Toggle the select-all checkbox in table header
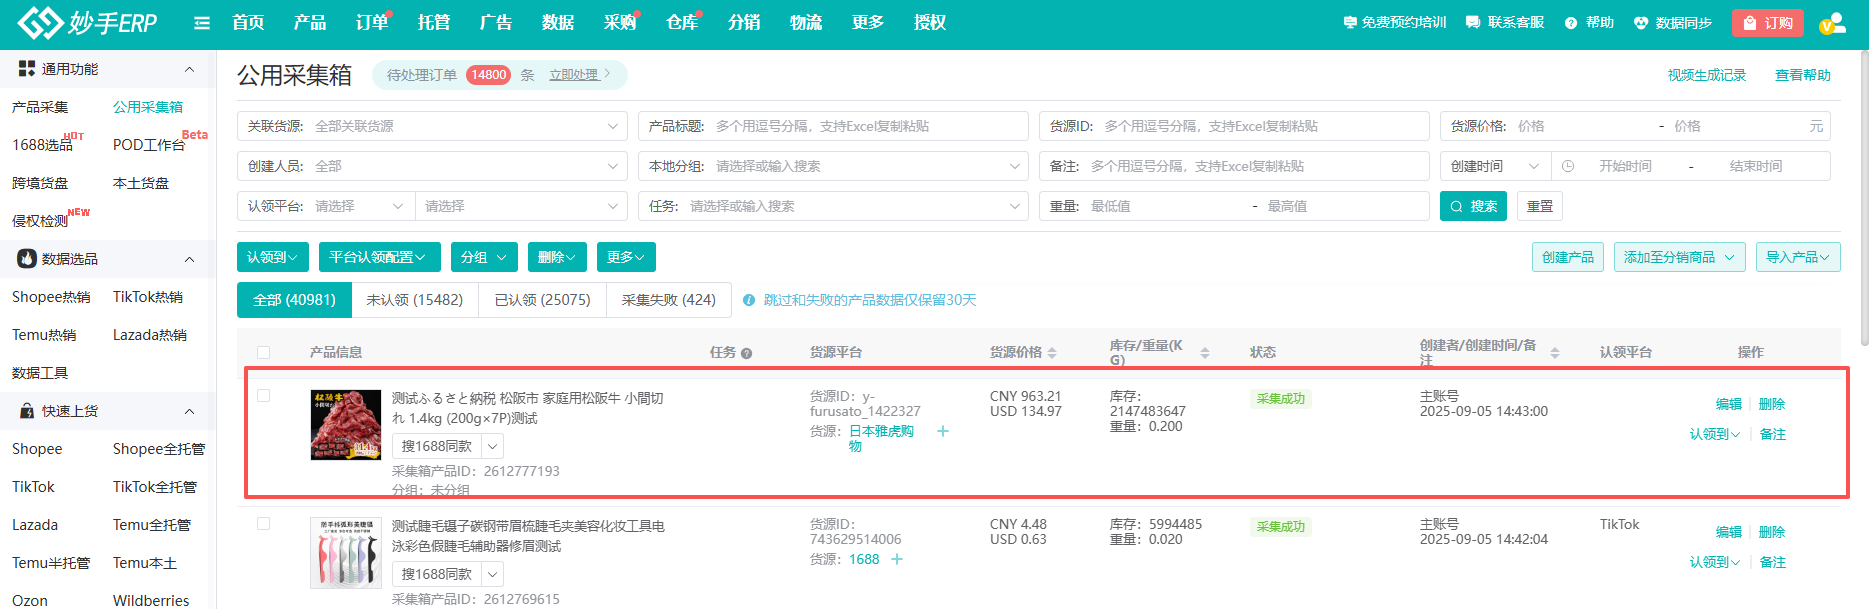The height and width of the screenshot is (609, 1869). click(264, 352)
